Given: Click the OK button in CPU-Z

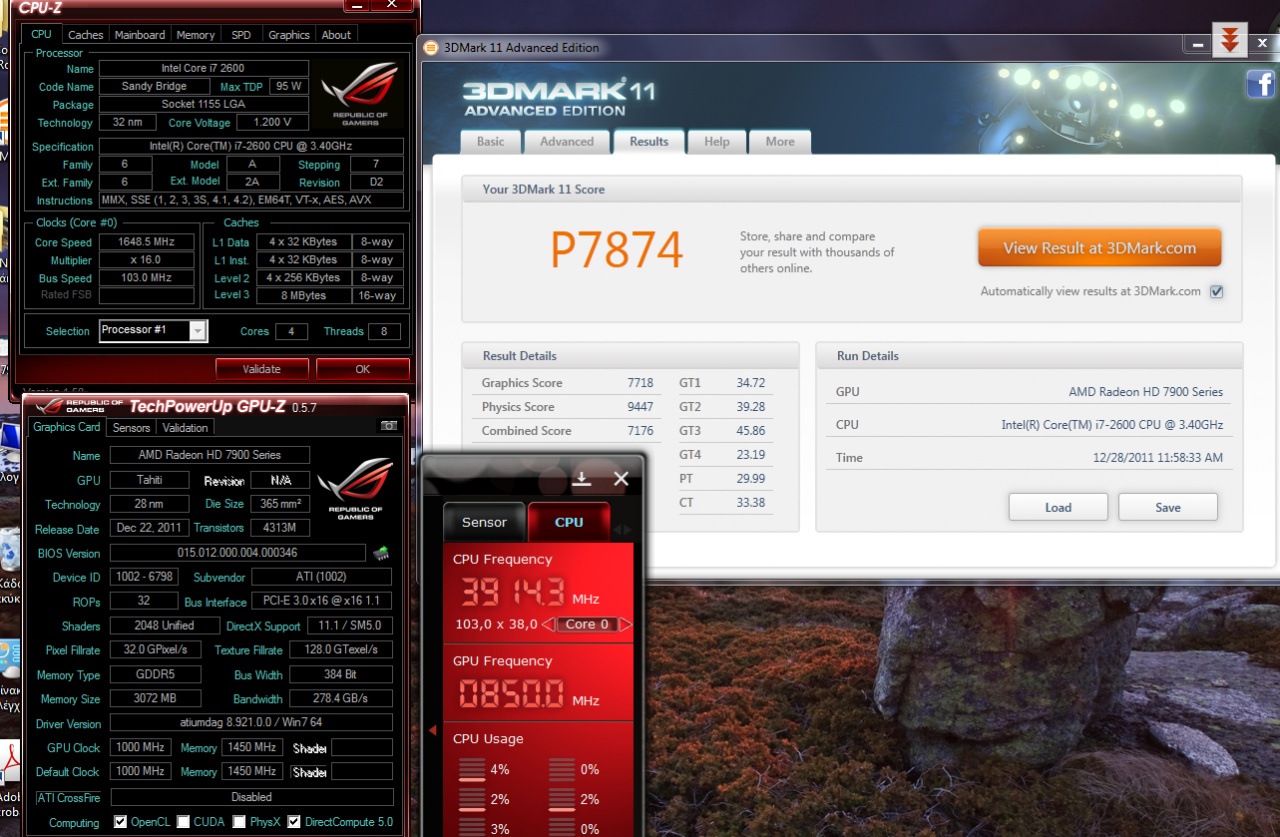Looking at the screenshot, I should (363, 369).
